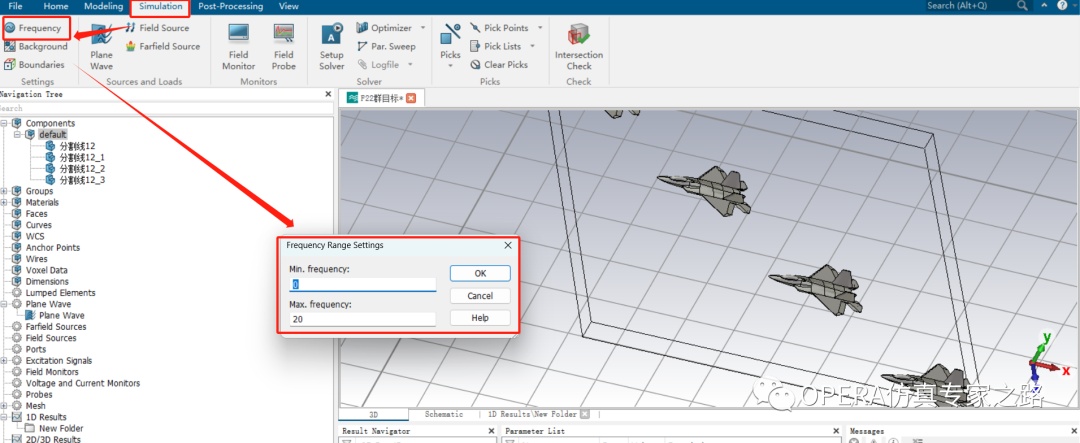
Task: Select 分割线12_2 in the tree
Action: [x=82, y=168]
